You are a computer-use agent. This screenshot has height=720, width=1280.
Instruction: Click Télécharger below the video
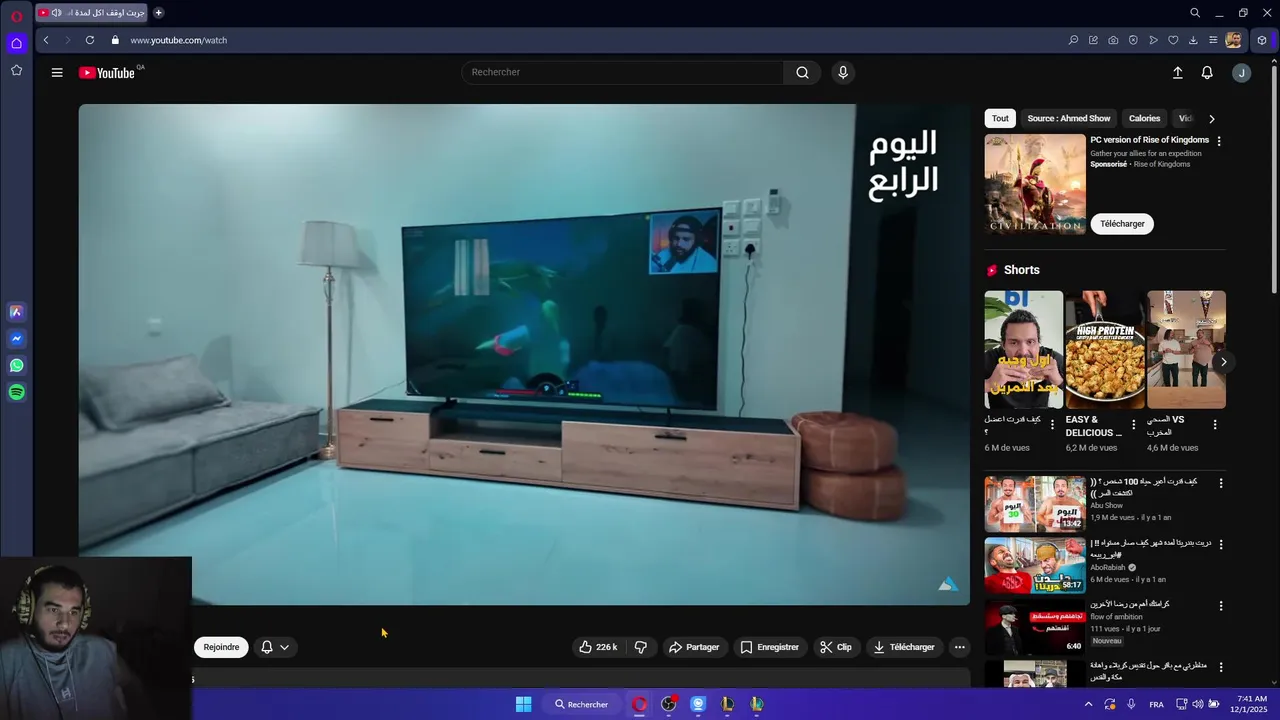click(904, 647)
